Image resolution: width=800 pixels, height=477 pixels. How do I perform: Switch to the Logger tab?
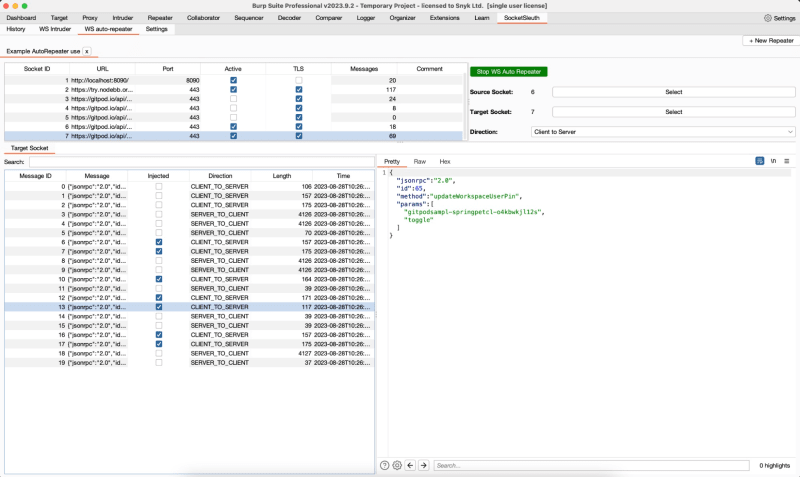[365, 18]
